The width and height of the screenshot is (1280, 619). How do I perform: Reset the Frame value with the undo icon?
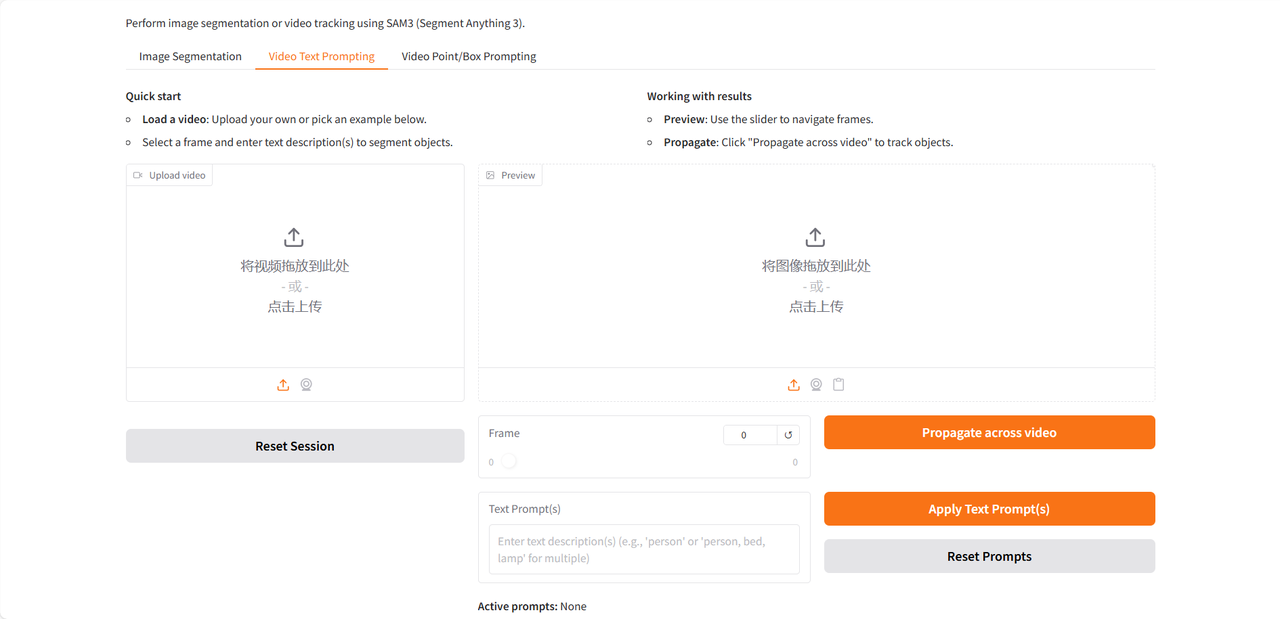pos(788,435)
